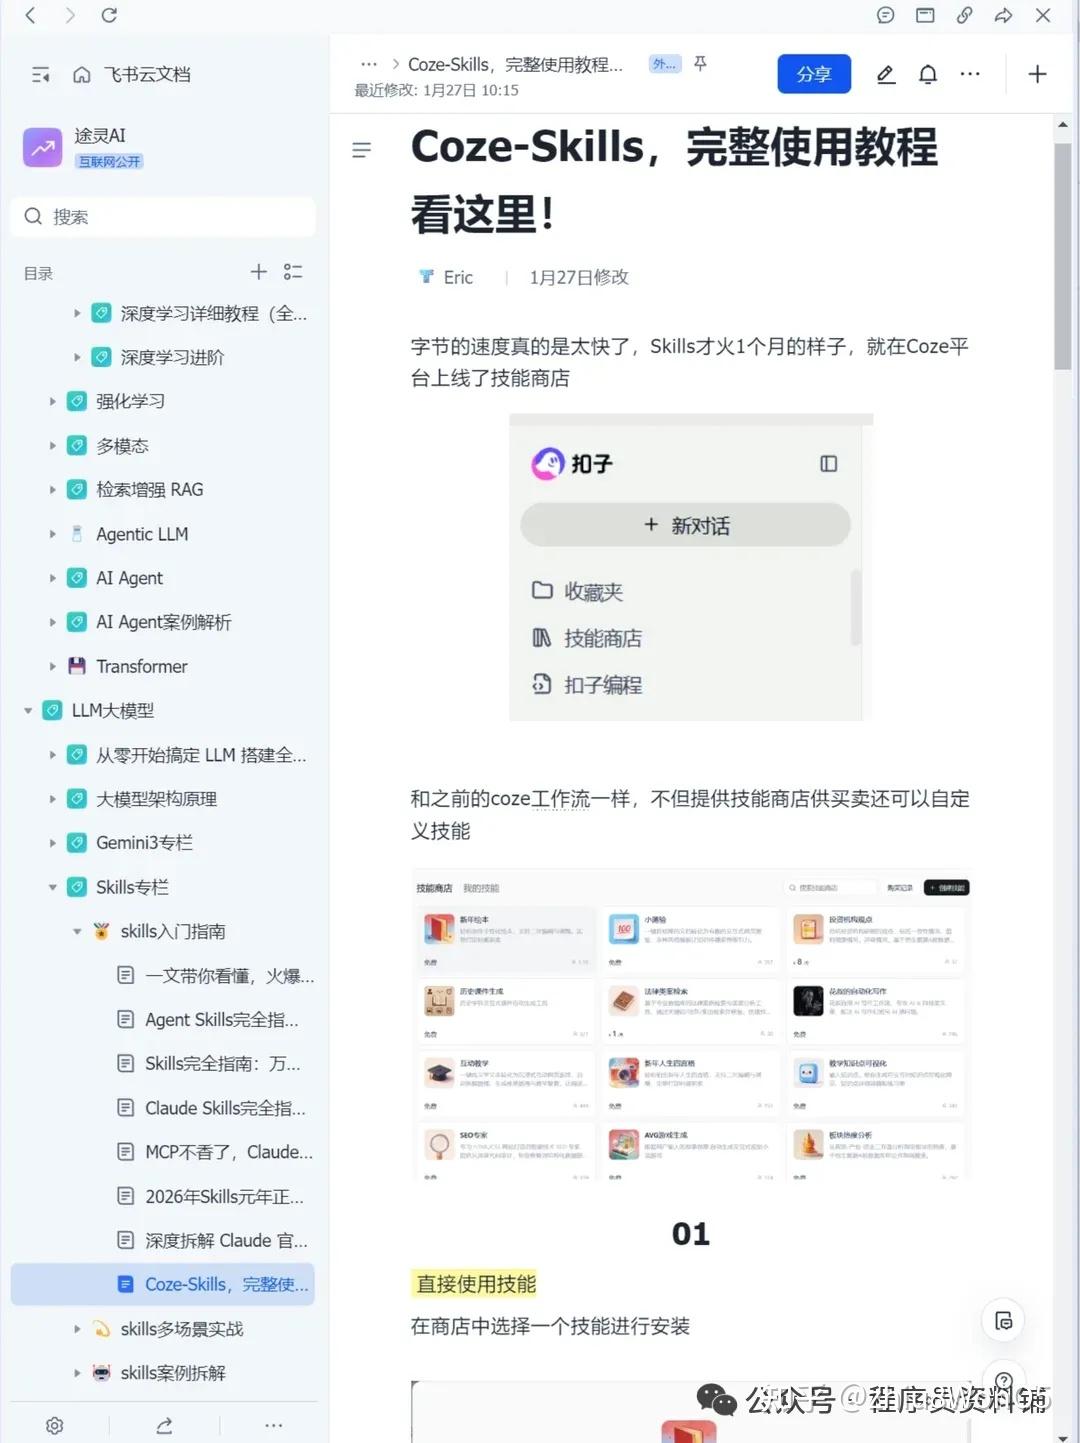
Task: Reload the page with refresh icon
Action: pyautogui.click(x=109, y=15)
